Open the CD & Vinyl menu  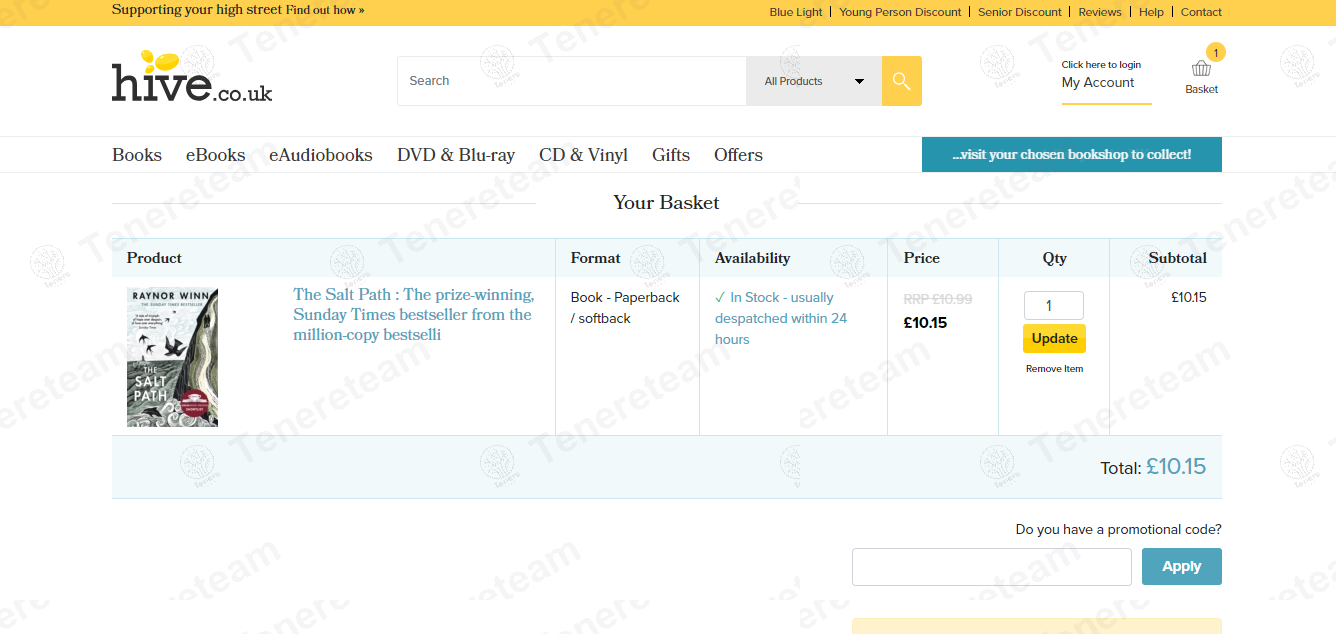pos(583,155)
